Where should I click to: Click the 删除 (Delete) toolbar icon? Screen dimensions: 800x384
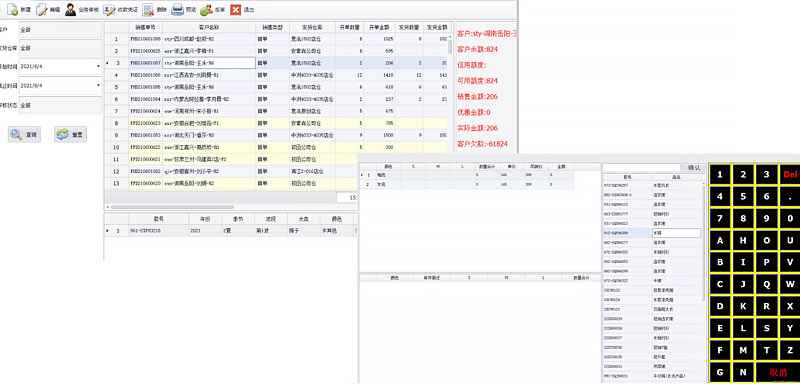tap(148, 9)
